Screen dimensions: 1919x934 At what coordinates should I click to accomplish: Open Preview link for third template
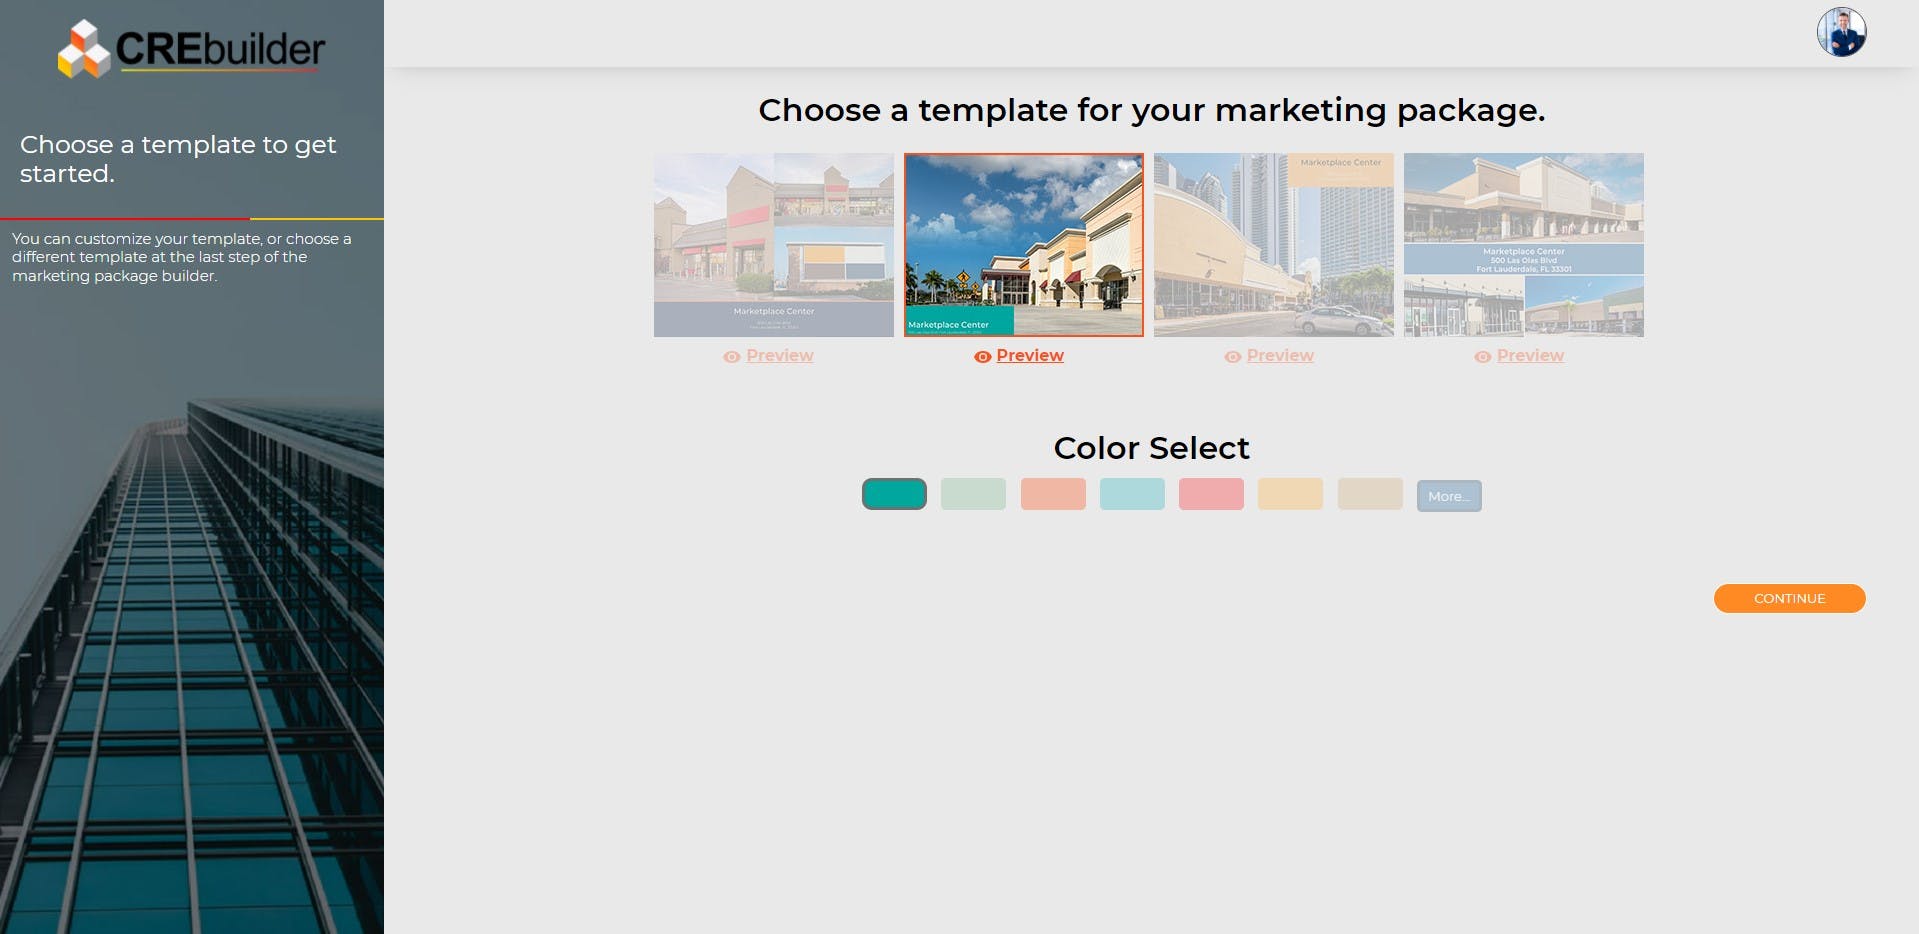[x=1279, y=356]
